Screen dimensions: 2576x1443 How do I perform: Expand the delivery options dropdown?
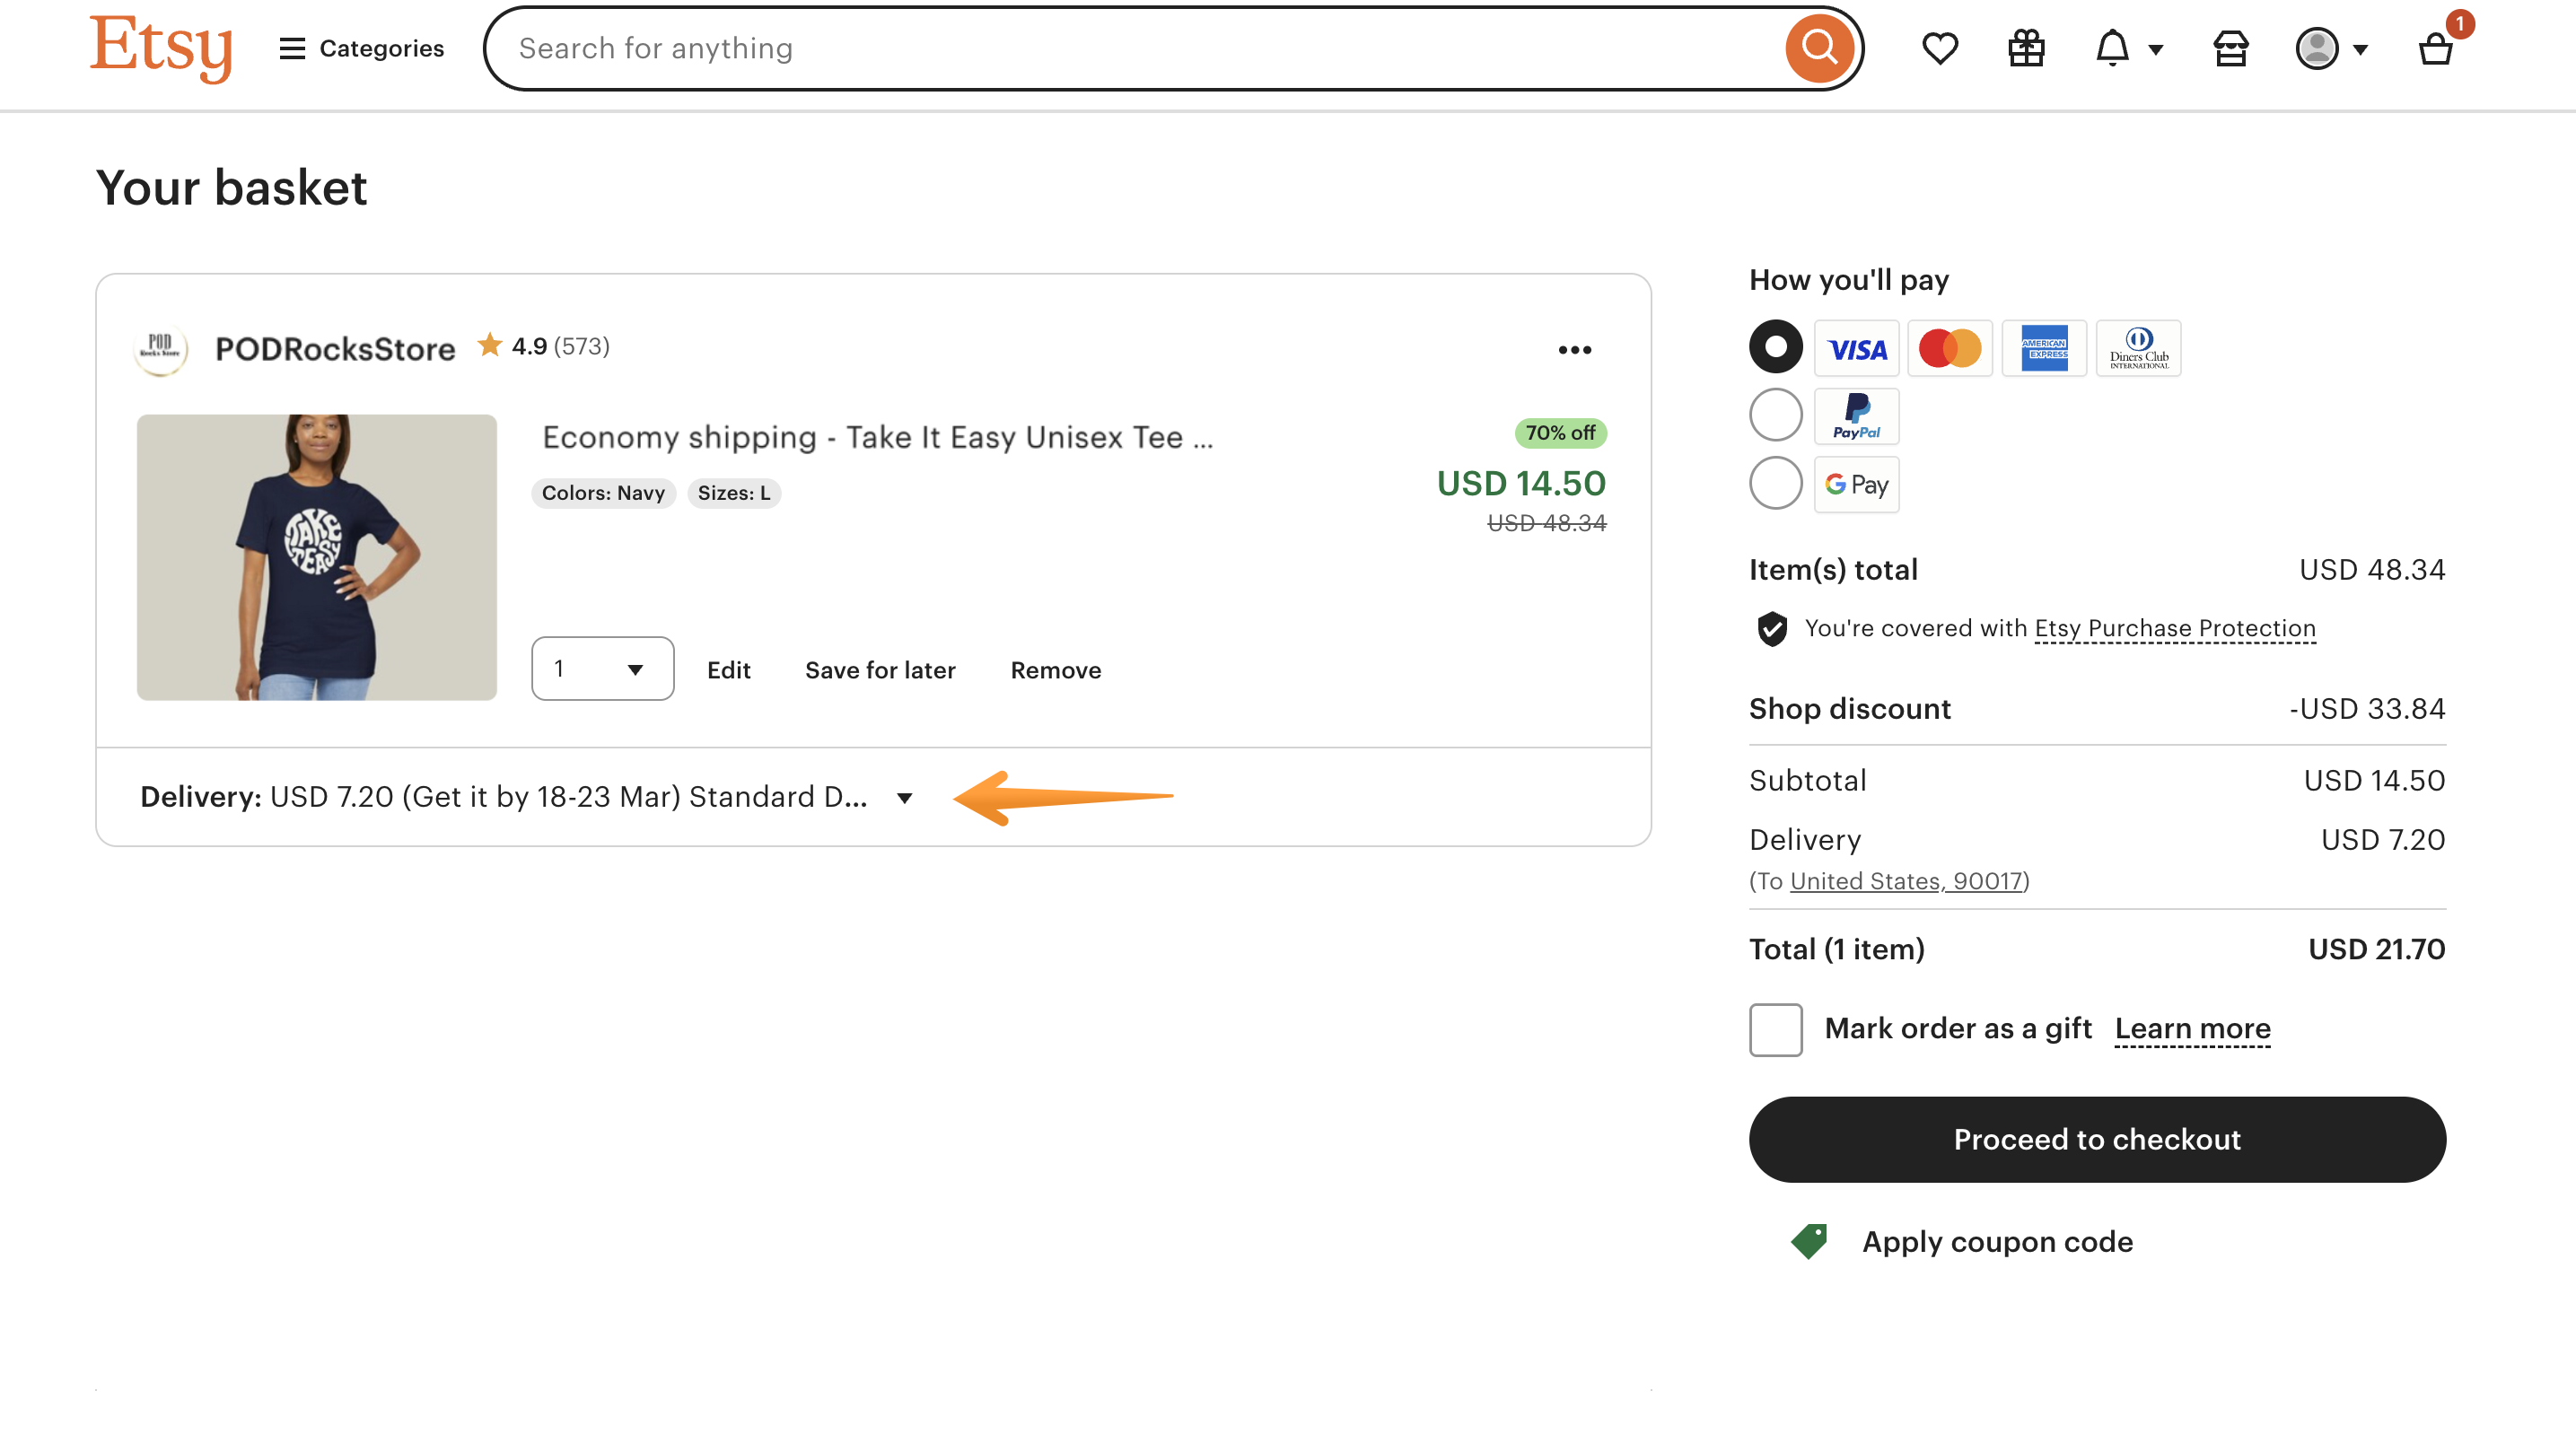[904, 797]
